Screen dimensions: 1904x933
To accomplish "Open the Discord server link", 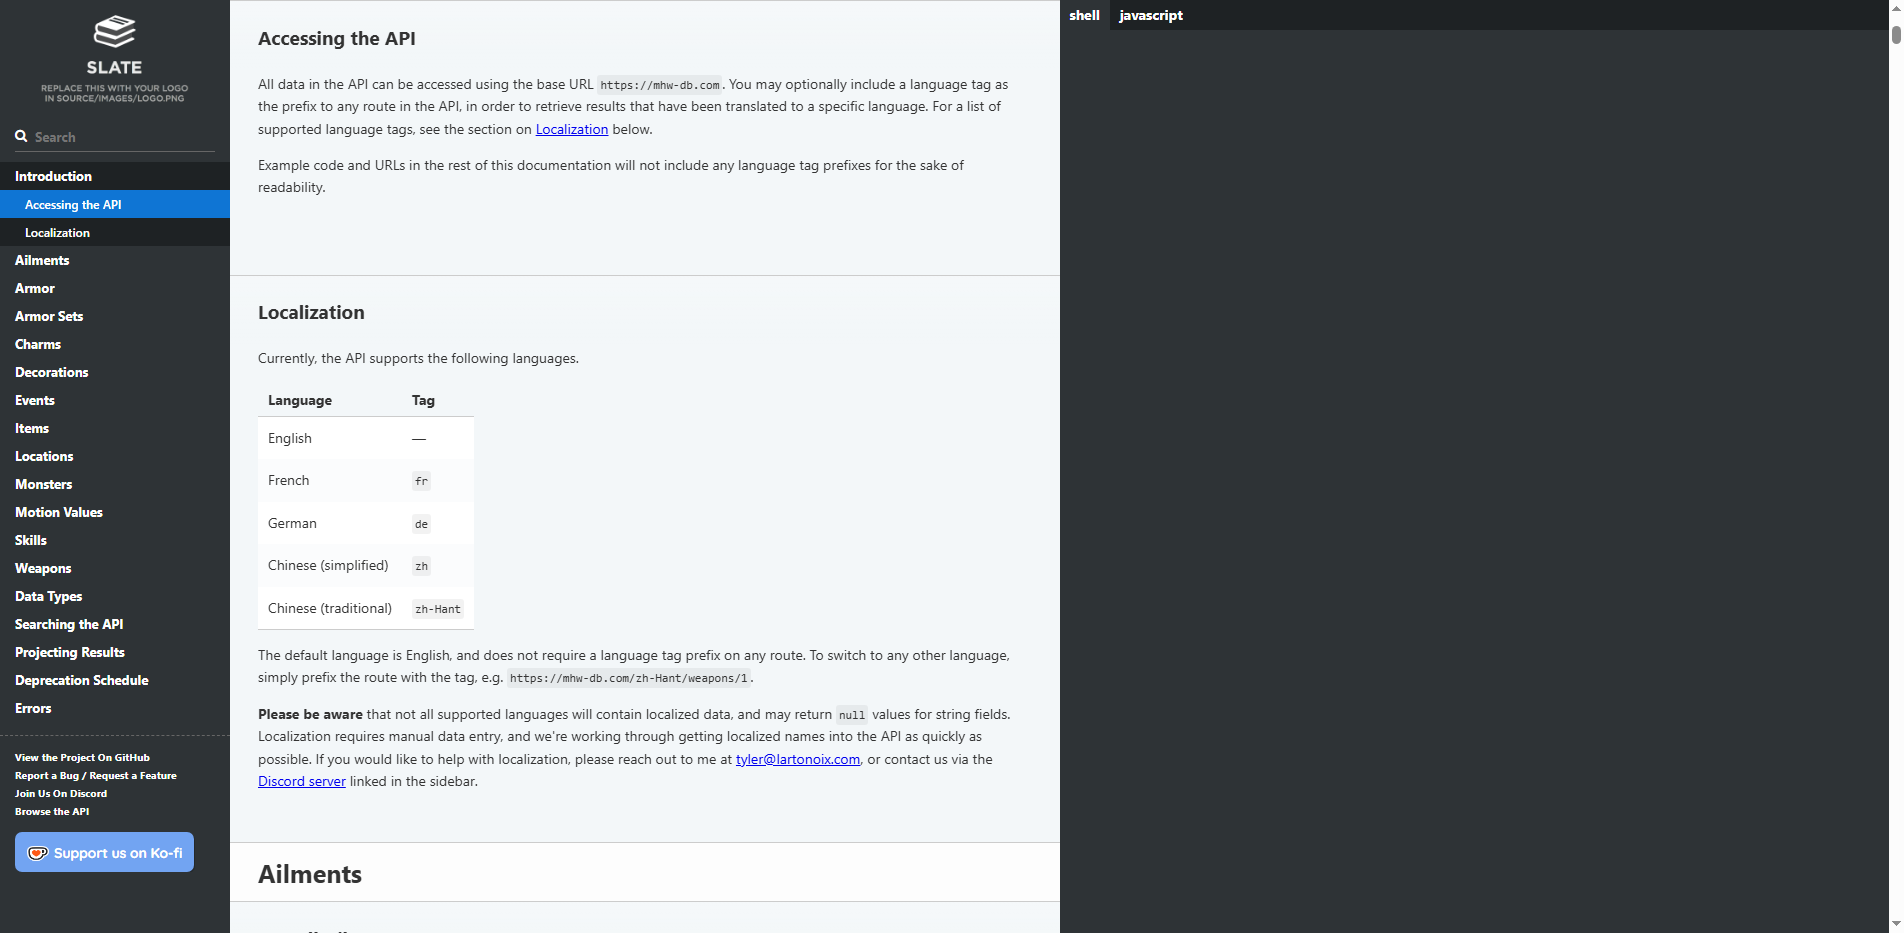I will (302, 781).
